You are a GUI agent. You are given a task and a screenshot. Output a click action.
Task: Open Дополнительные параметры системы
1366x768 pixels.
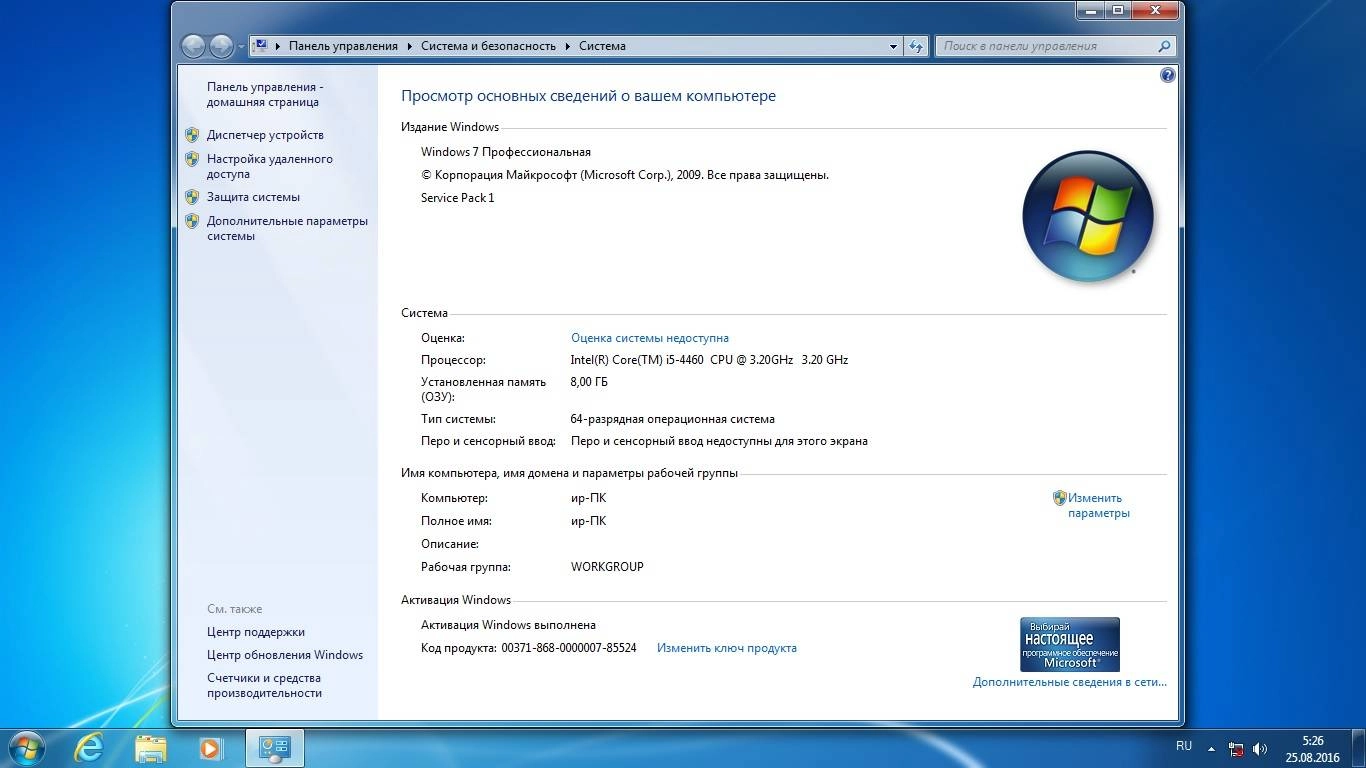[287, 228]
